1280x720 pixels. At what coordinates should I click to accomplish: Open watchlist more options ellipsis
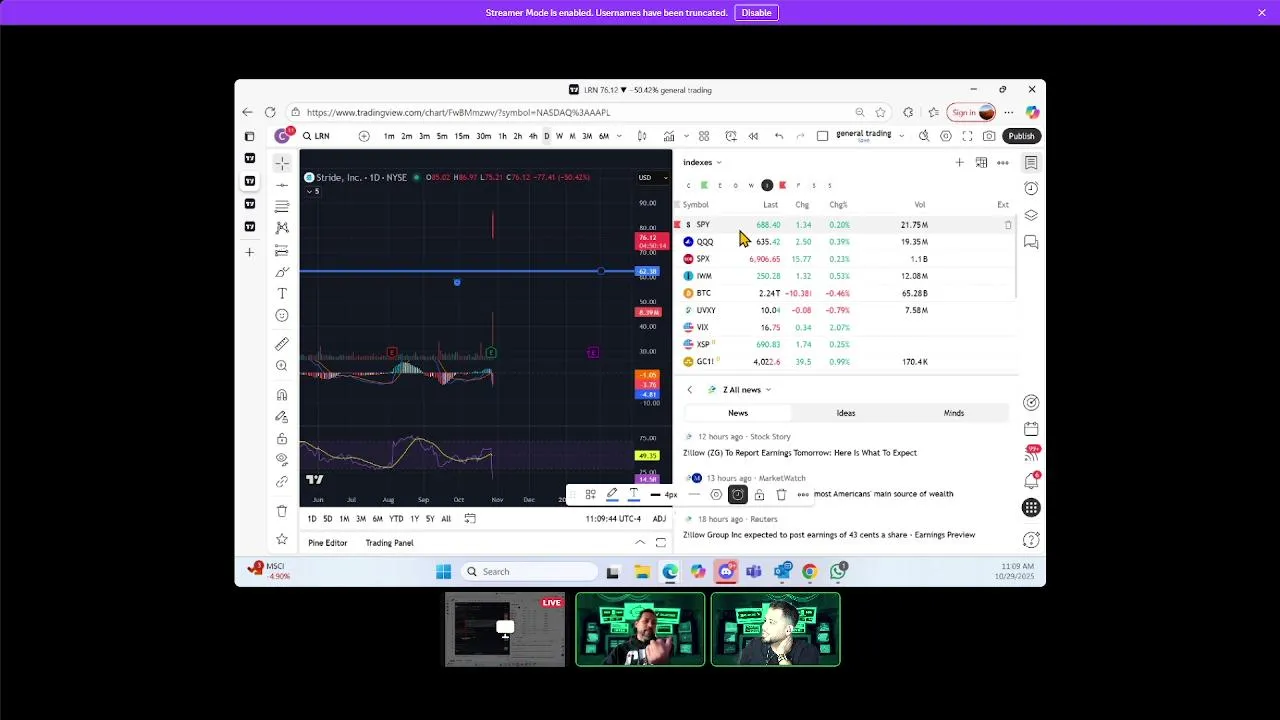(1003, 162)
